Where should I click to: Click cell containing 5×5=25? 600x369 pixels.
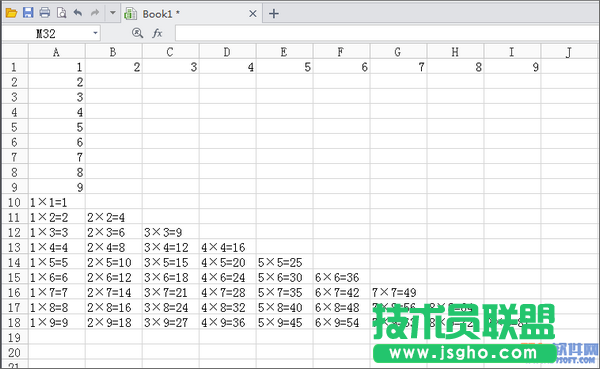pyautogui.click(x=285, y=262)
